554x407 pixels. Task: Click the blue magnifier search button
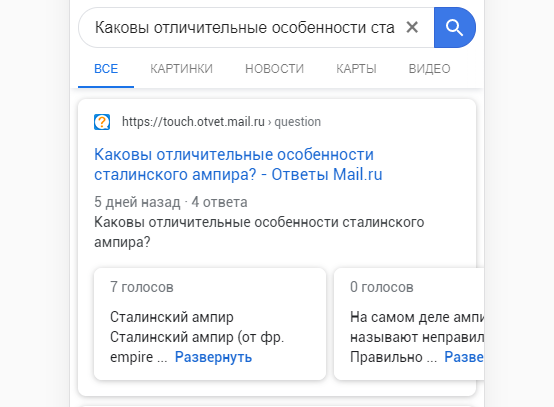click(454, 27)
